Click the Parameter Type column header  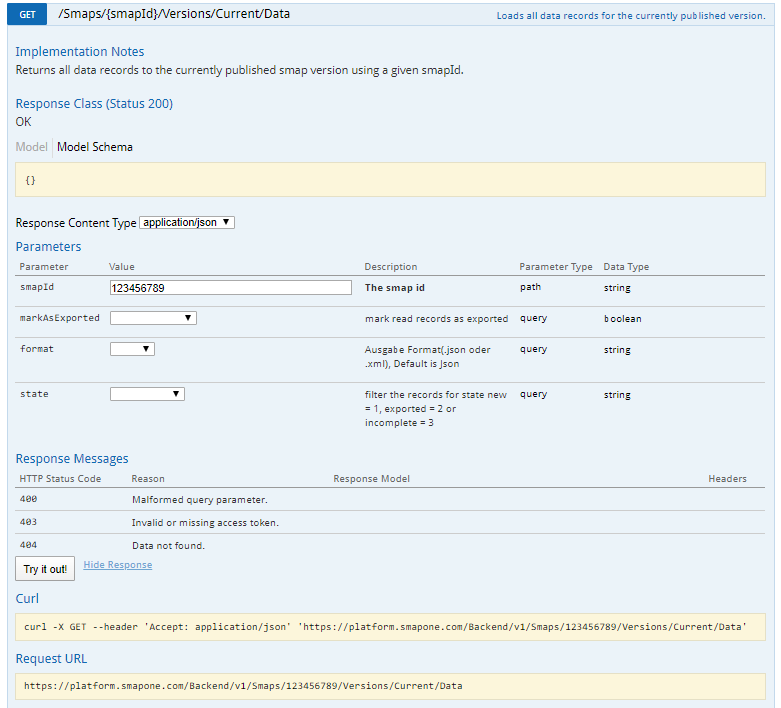(556, 267)
